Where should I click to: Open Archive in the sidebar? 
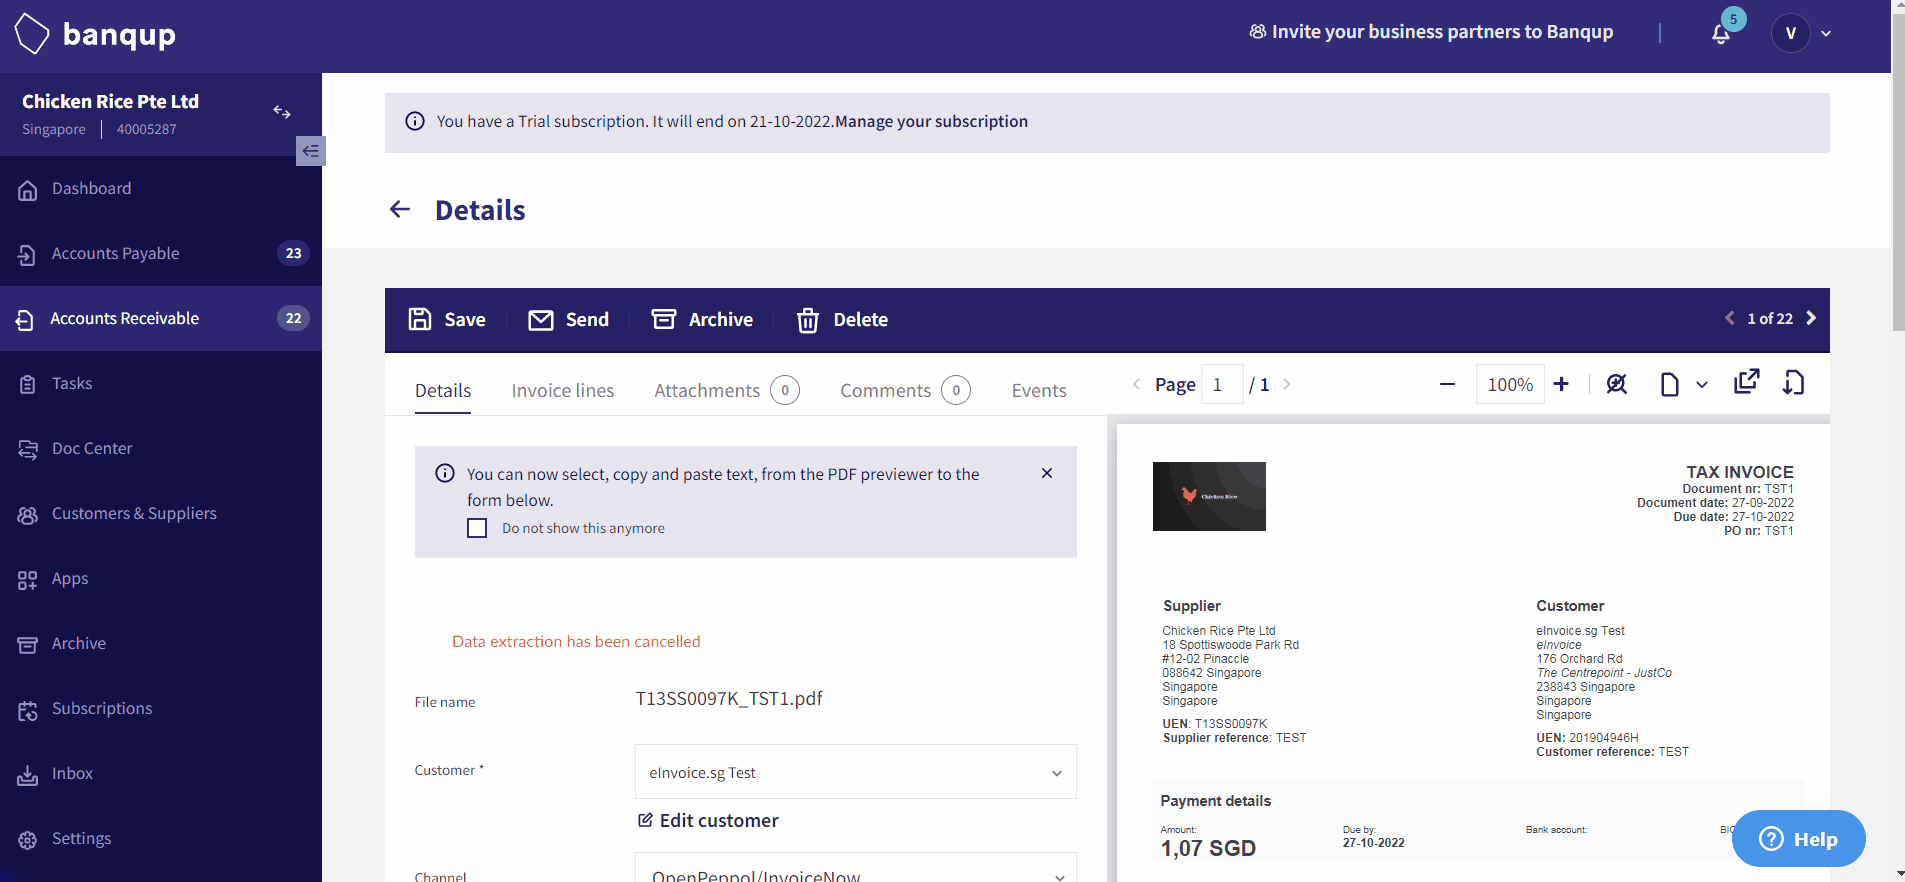[x=161, y=644]
